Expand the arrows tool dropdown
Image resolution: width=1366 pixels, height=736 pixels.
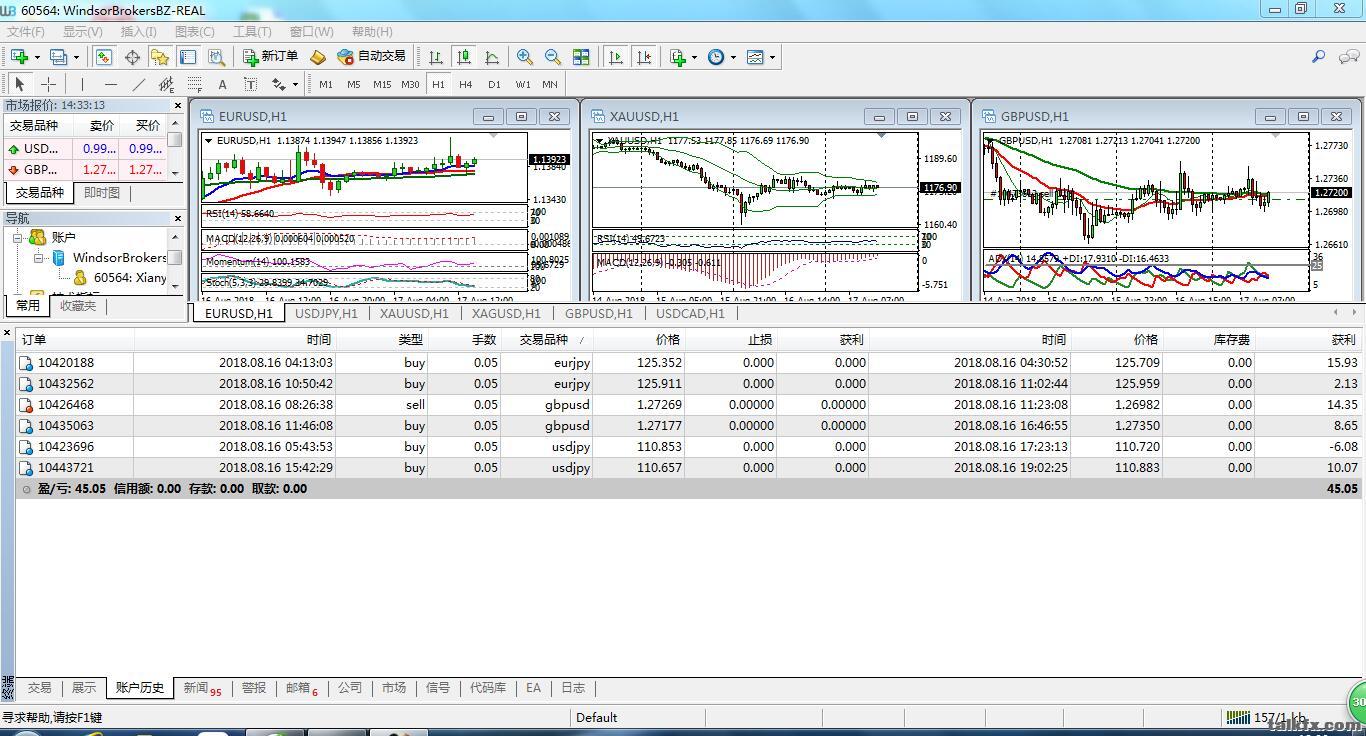(296, 84)
